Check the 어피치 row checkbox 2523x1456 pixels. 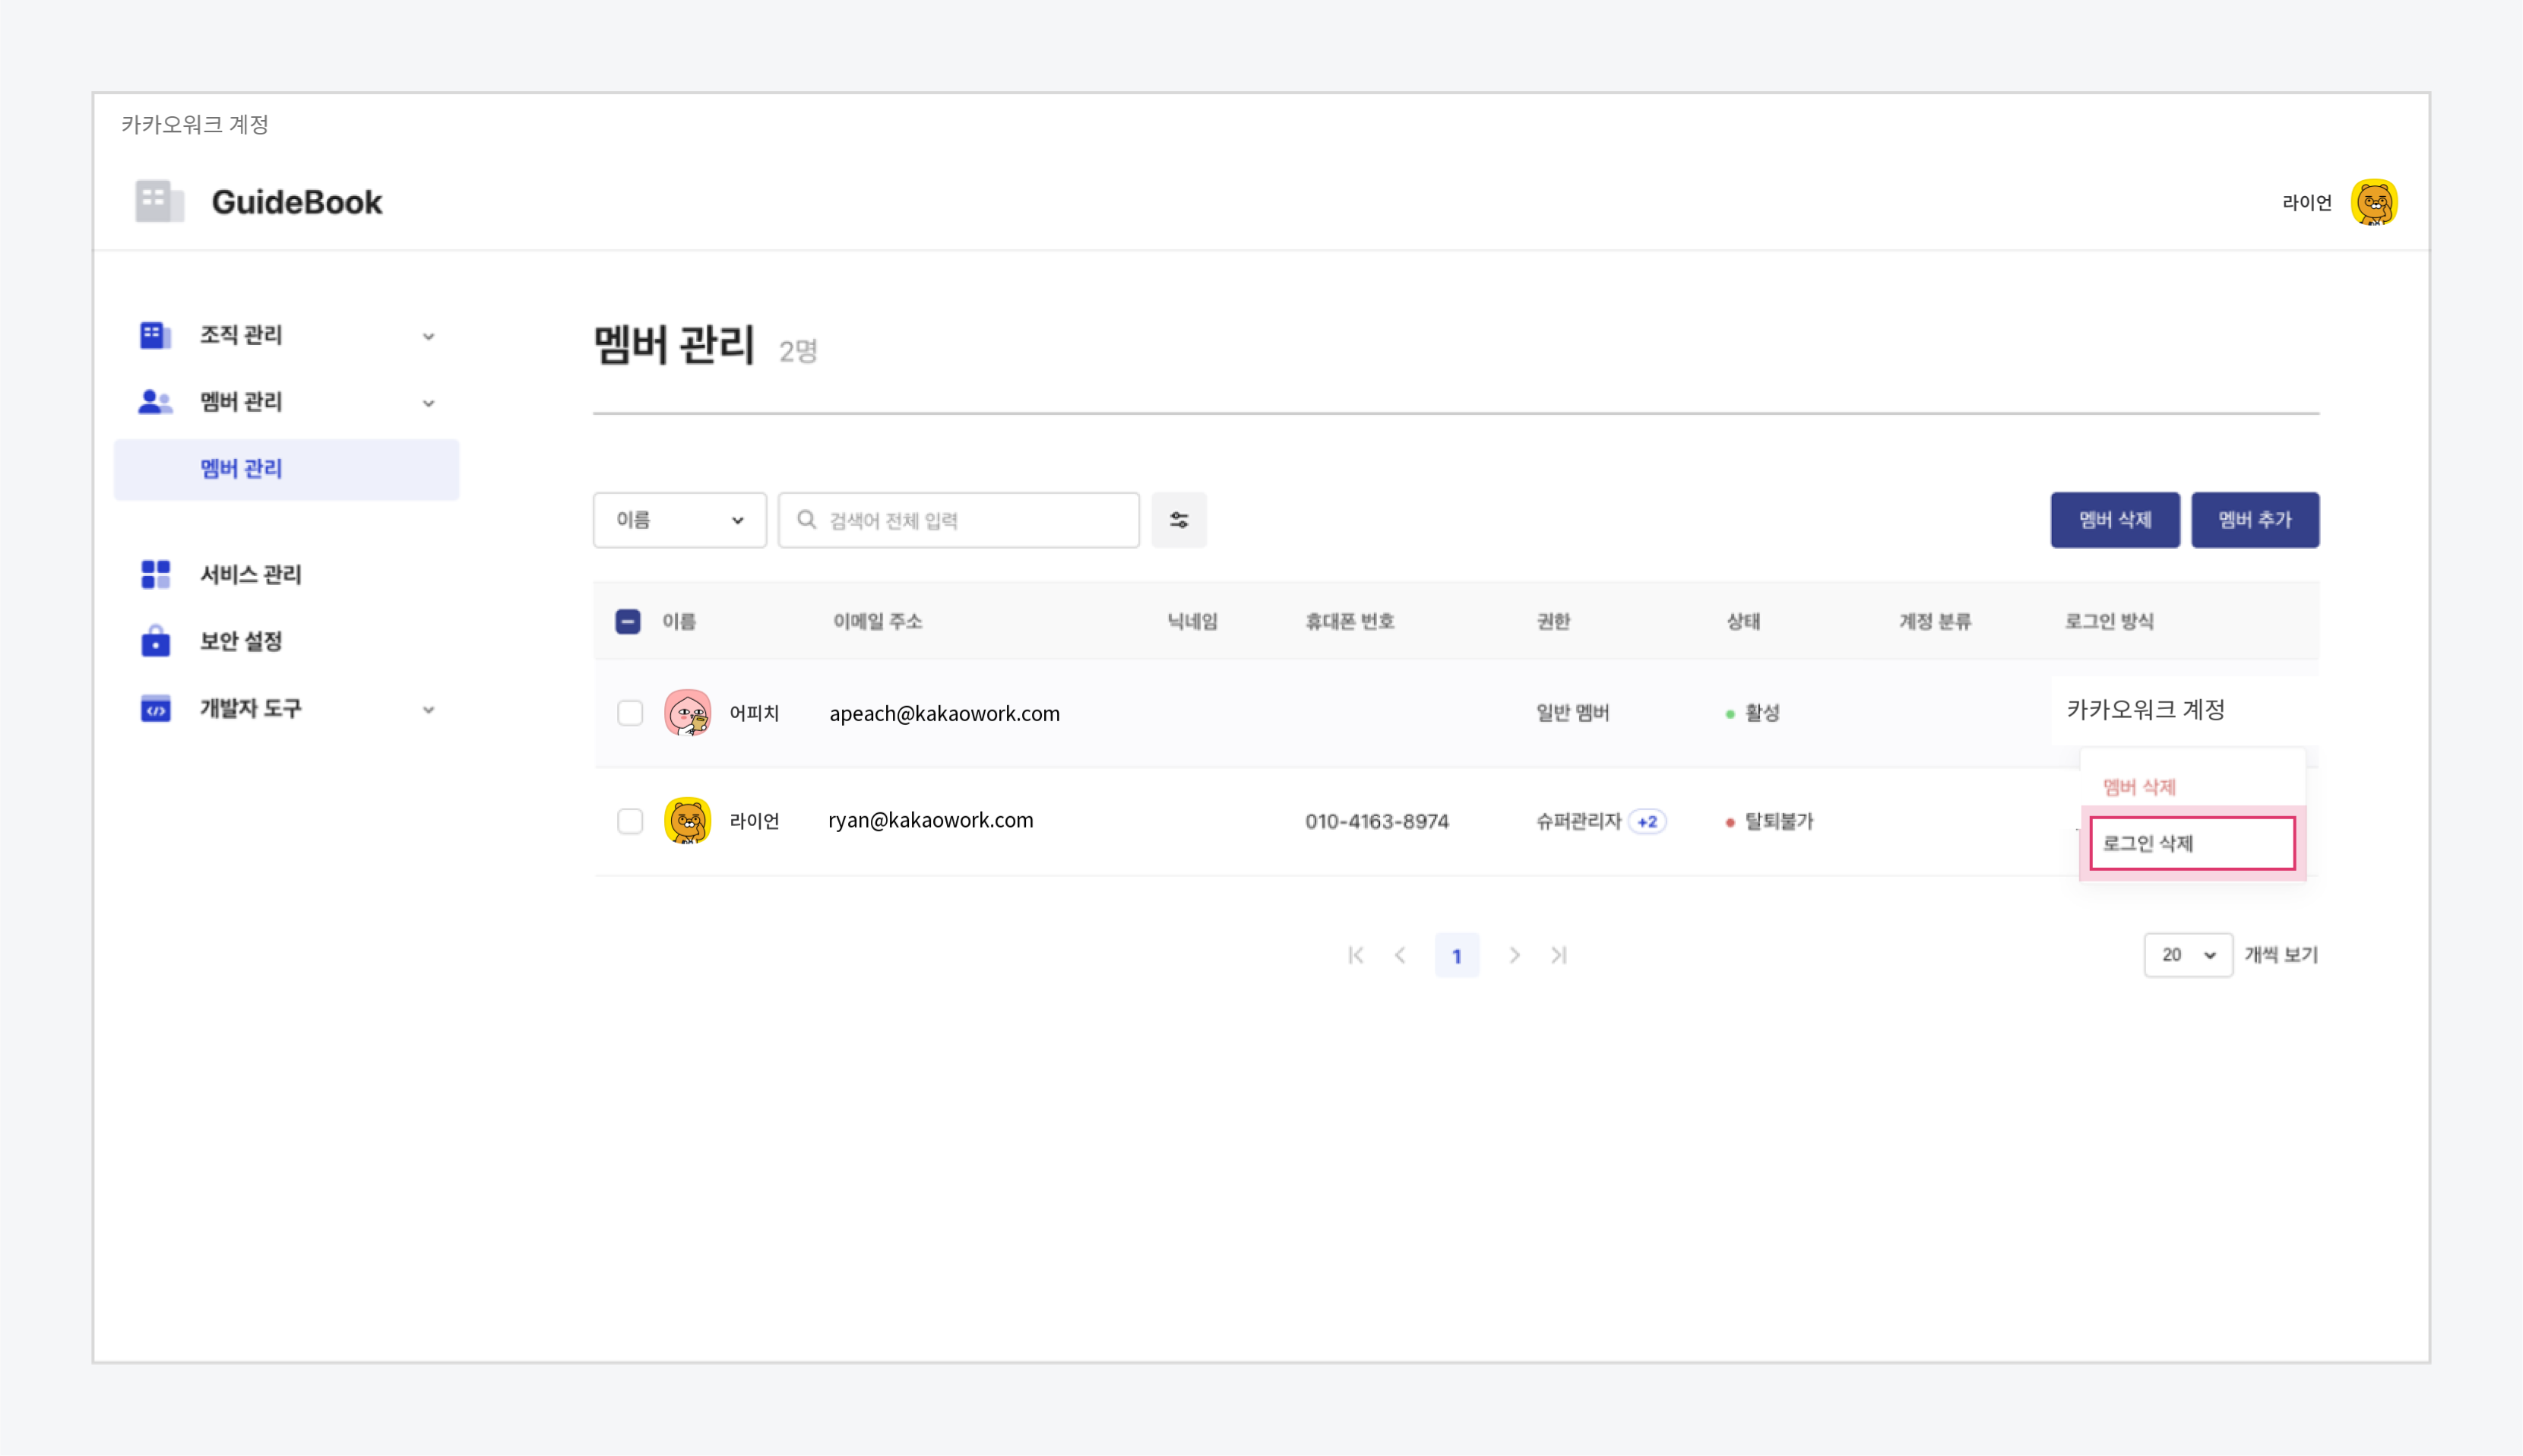pyautogui.click(x=630, y=713)
